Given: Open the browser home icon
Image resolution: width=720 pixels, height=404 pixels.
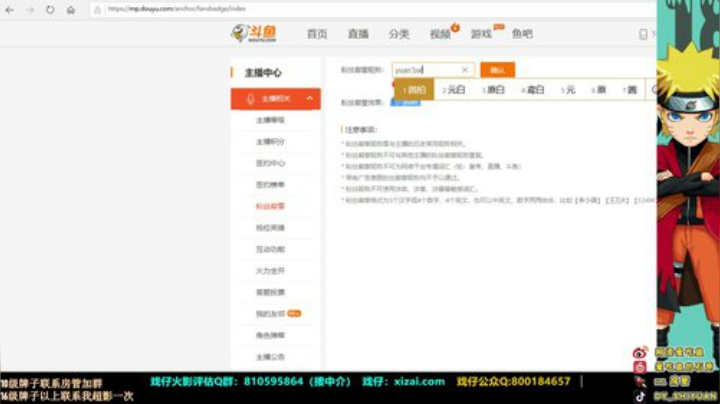Looking at the screenshot, I should (71, 10).
